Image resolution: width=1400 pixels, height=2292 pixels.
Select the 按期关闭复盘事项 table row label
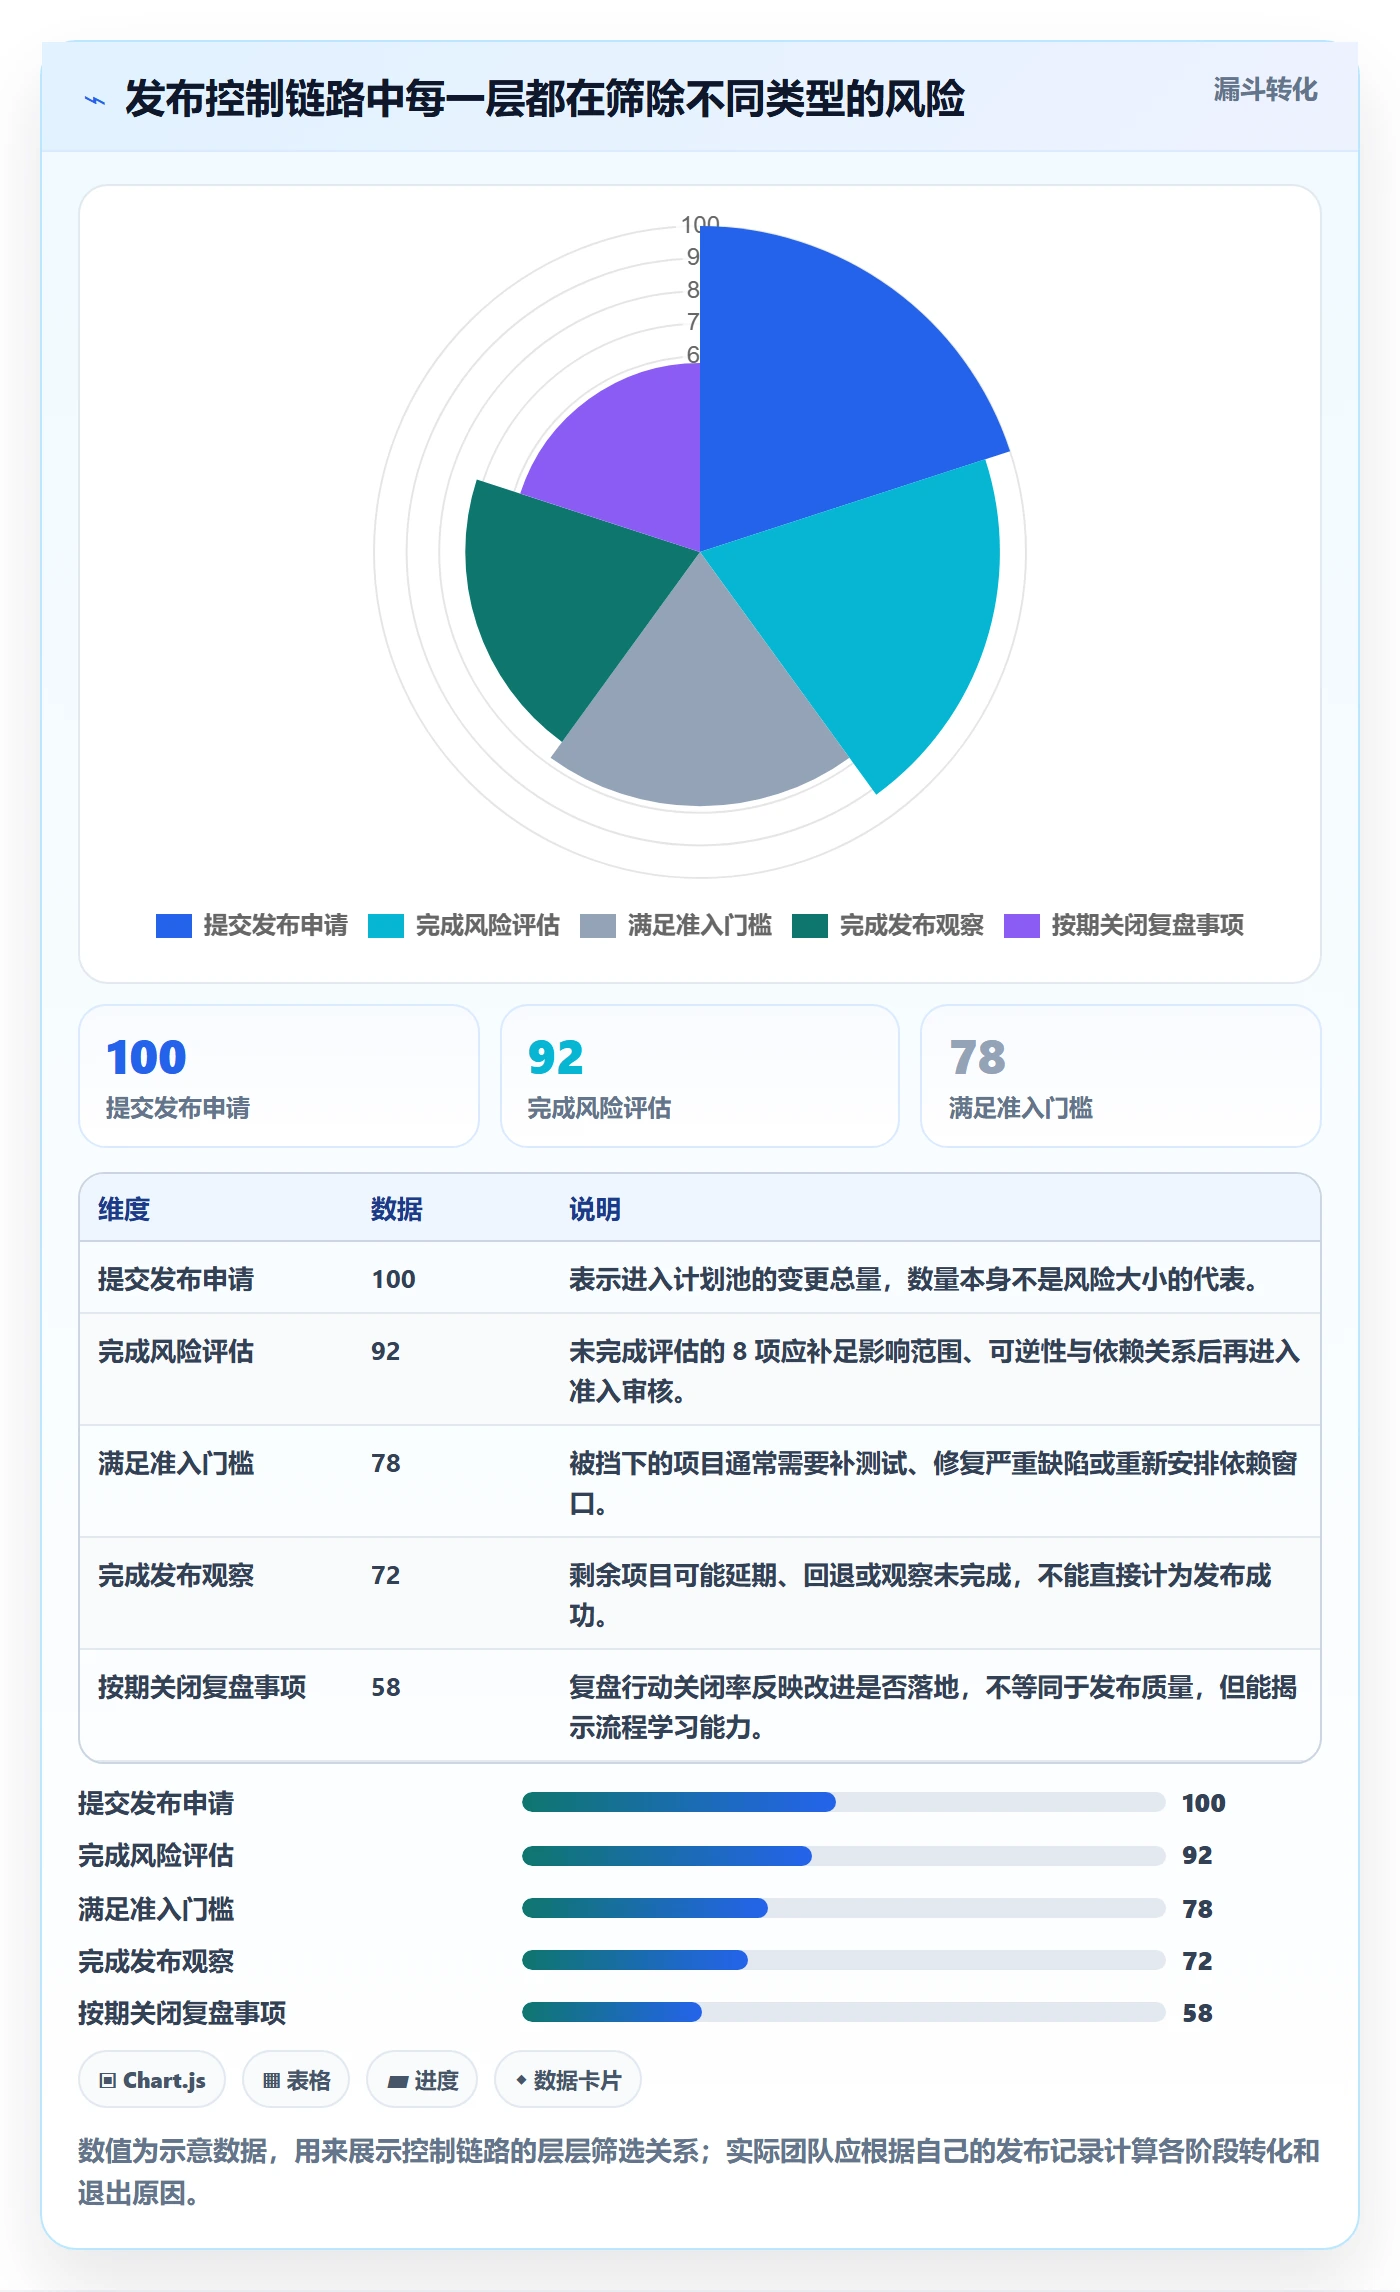pos(202,1687)
